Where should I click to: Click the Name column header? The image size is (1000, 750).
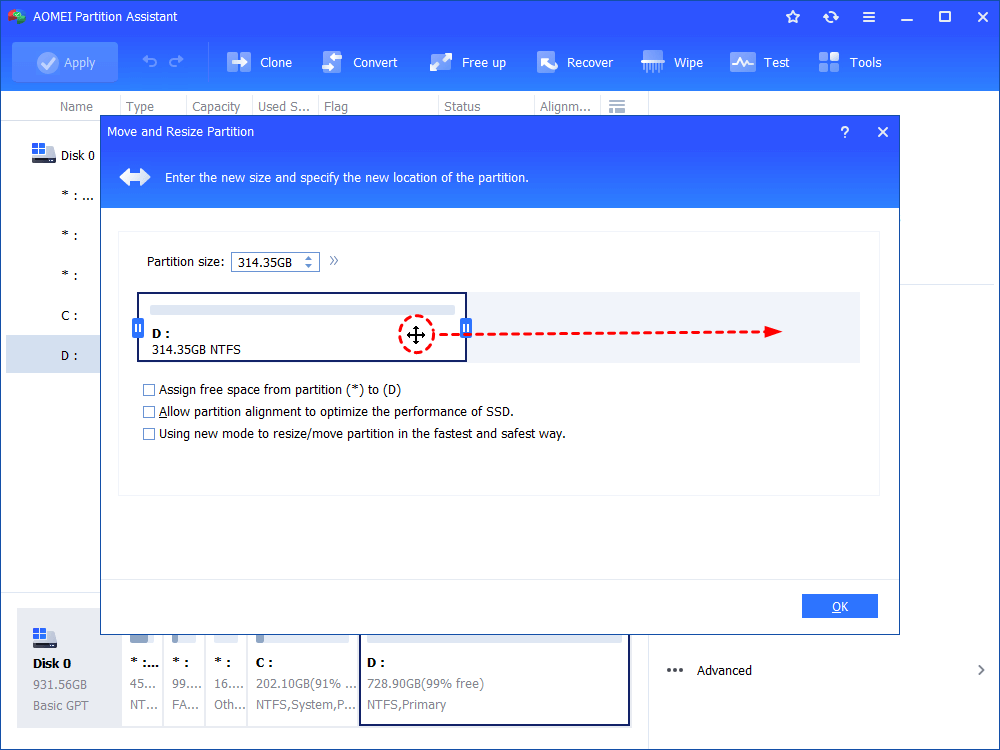pyautogui.click(x=76, y=107)
